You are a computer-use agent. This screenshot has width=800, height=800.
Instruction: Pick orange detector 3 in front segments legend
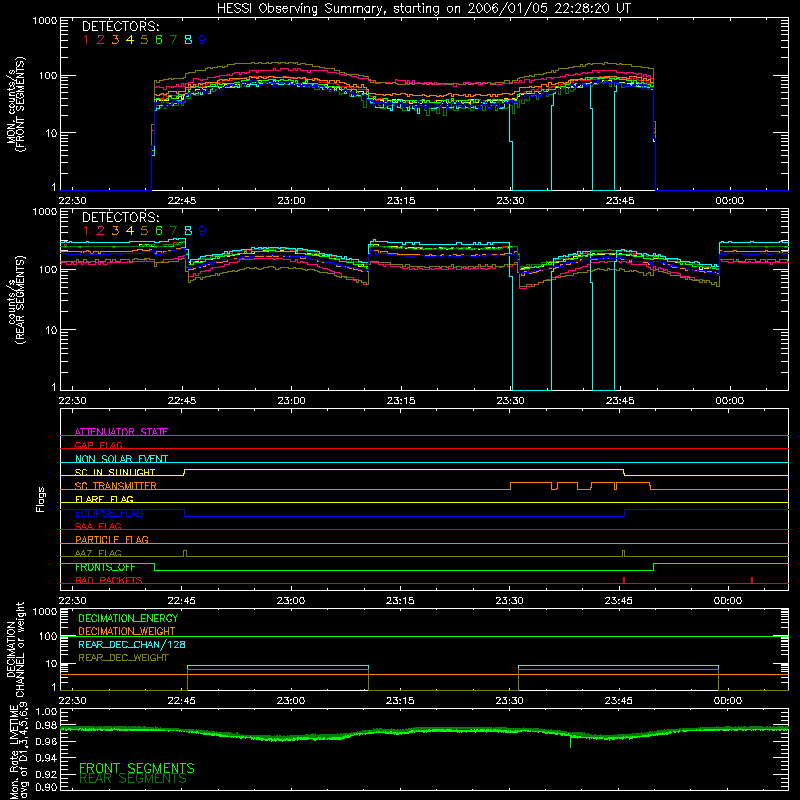click(x=115, y=40)
